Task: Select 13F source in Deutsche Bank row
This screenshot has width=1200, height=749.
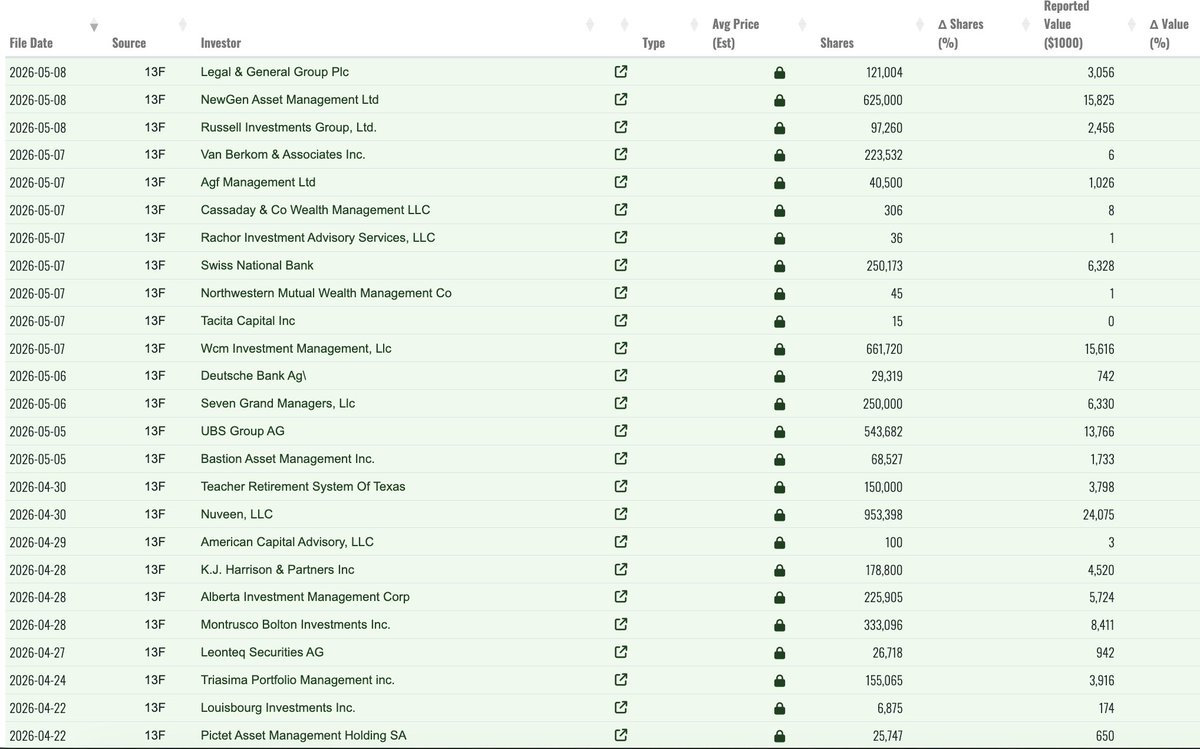Action: click(154, 376)
